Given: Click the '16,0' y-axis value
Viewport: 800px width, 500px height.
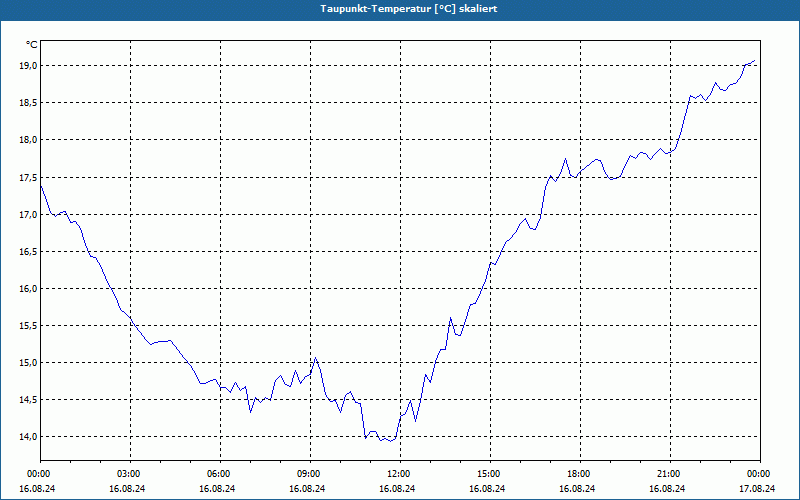Looking at the screenshot, I should (x=27, y=289).
